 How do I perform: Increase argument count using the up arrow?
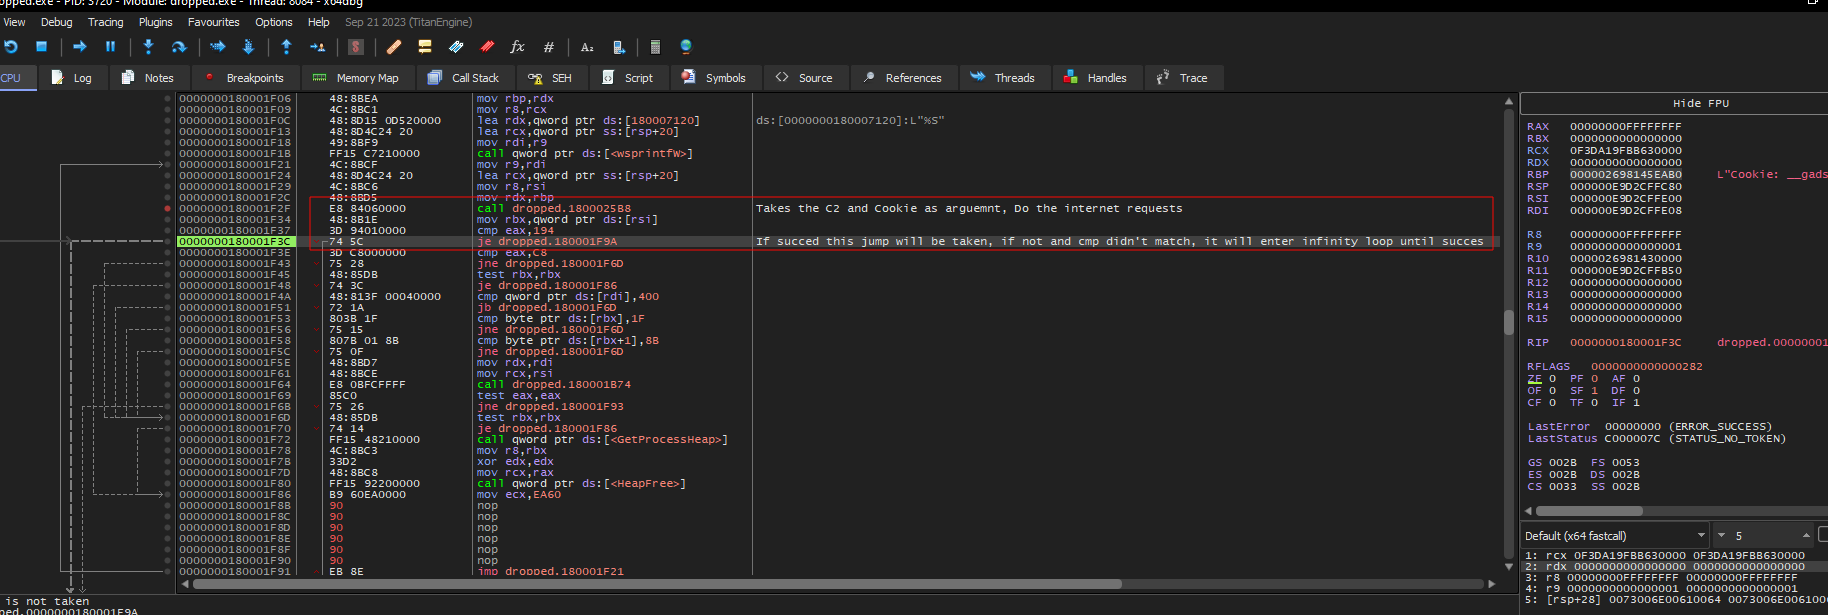click(x=1806, y=536)
